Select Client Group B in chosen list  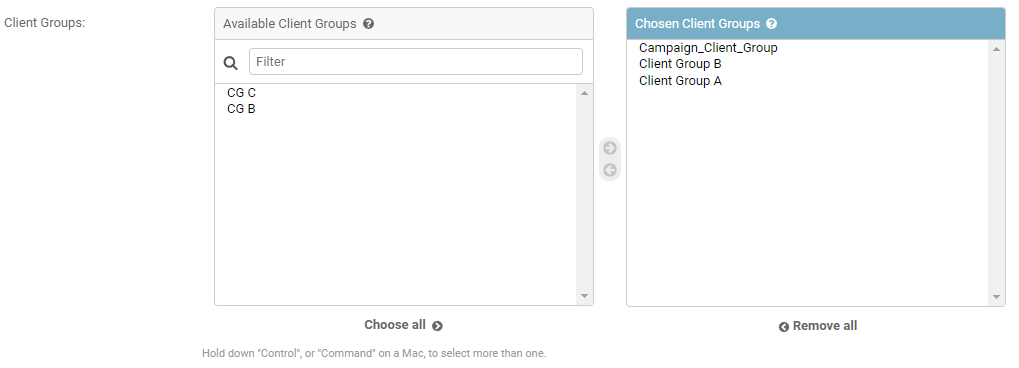pyautogui.click(x=807, y=64)
